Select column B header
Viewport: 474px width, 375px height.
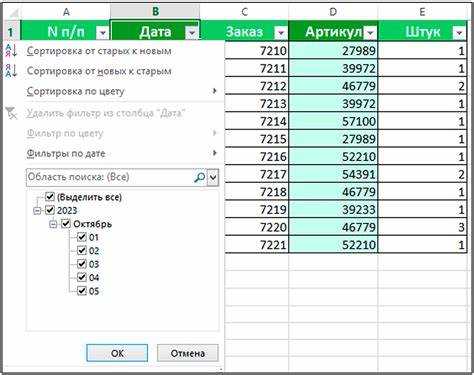[155, 12]
